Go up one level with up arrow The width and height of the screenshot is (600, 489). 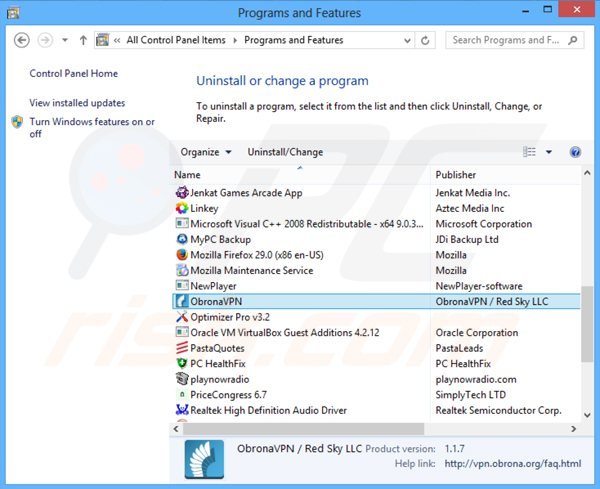click(83, 40)
